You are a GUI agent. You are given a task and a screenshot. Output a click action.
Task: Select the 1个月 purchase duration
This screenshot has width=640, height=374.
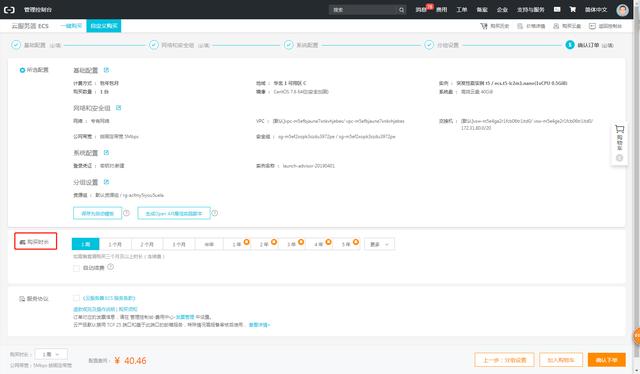coord(115,244)
